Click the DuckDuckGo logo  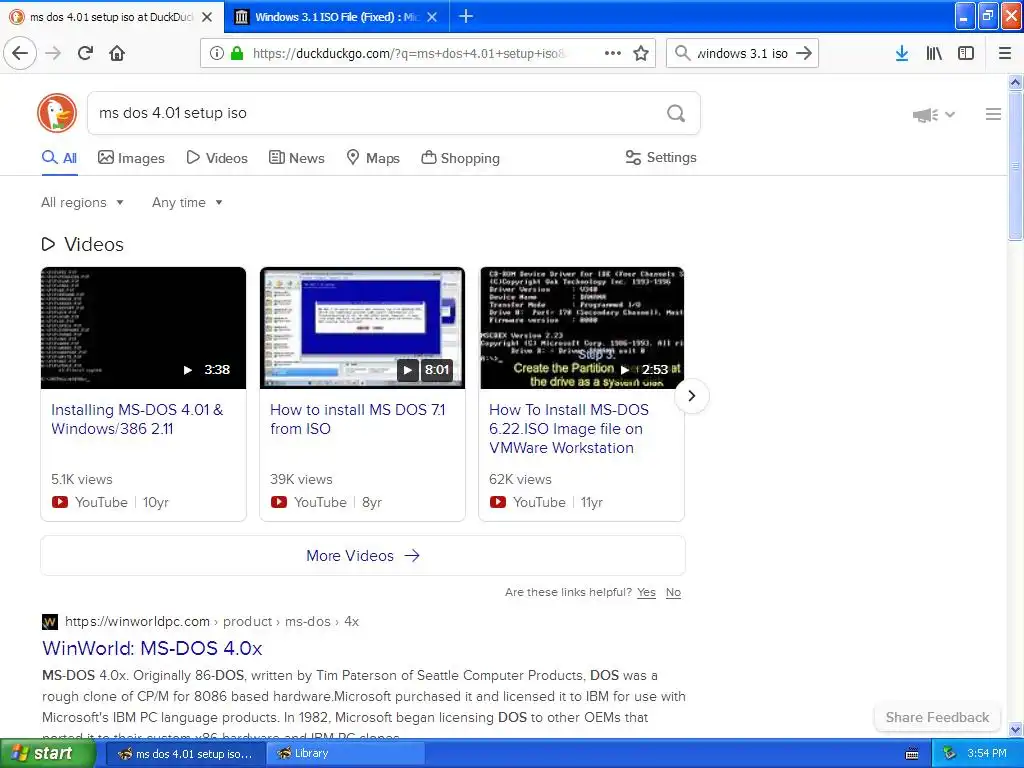coord(57,113)
